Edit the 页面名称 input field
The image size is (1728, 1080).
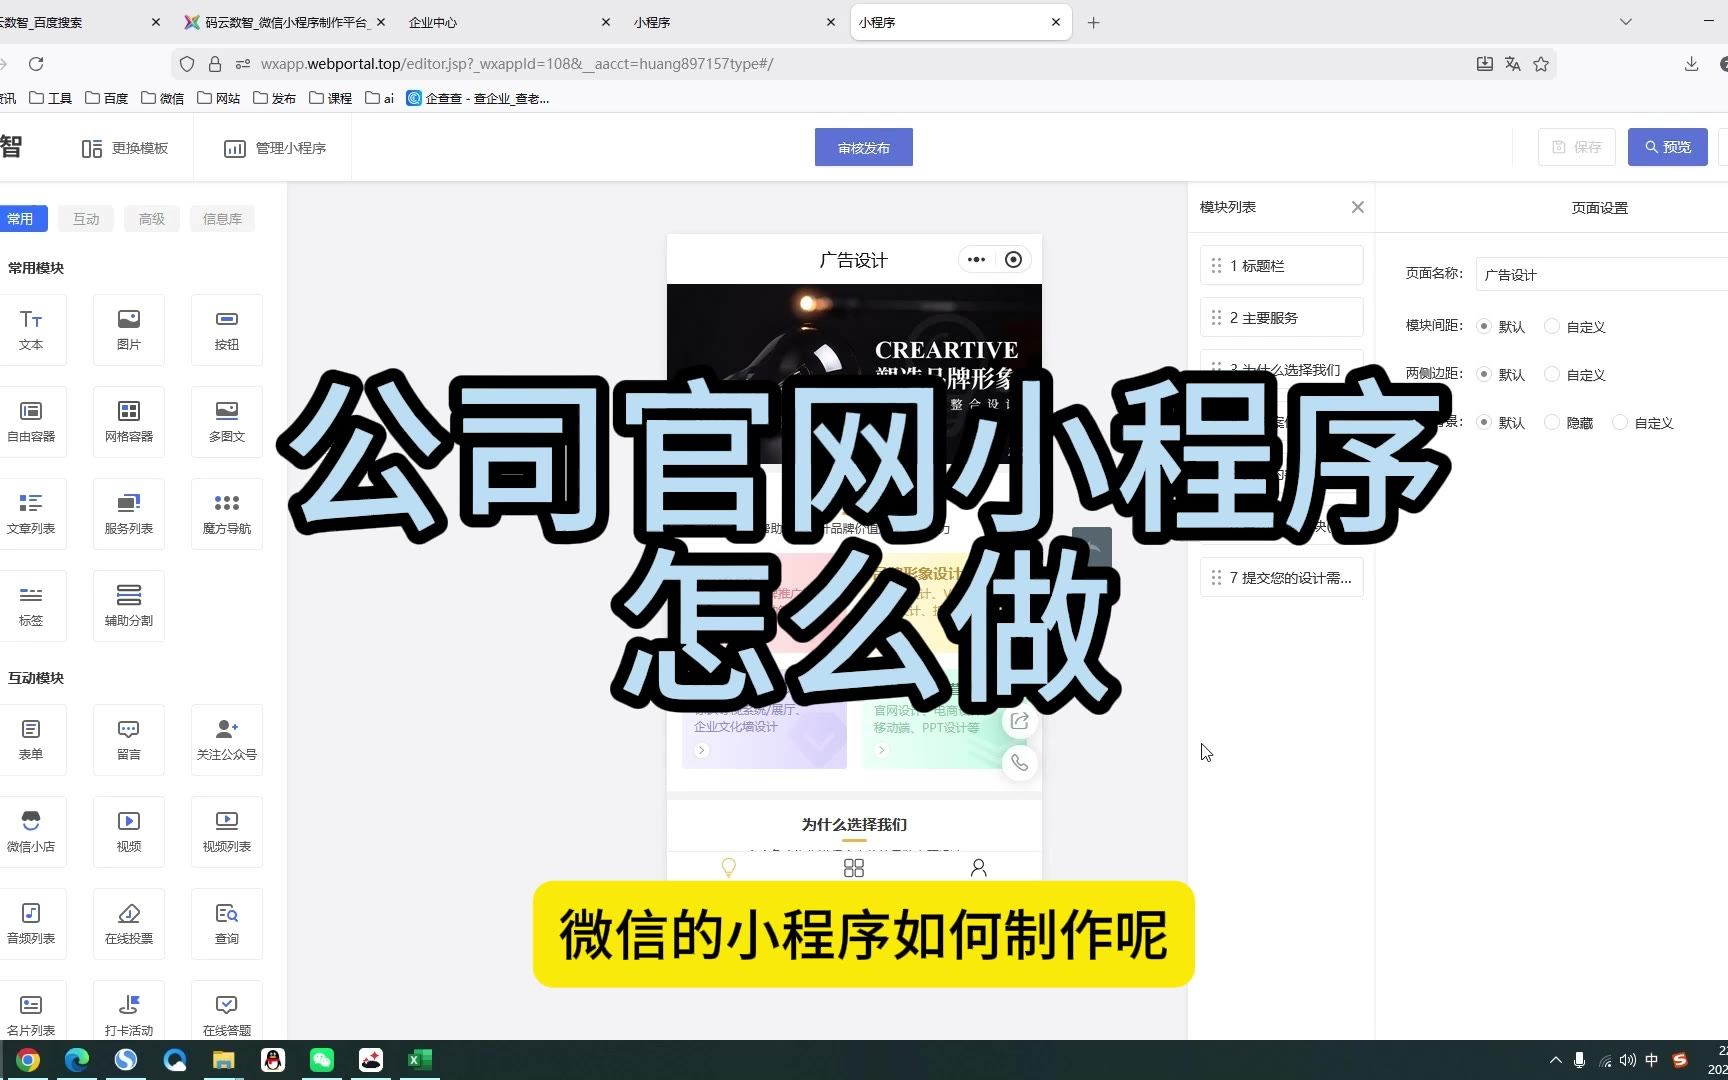point(1602,274)
